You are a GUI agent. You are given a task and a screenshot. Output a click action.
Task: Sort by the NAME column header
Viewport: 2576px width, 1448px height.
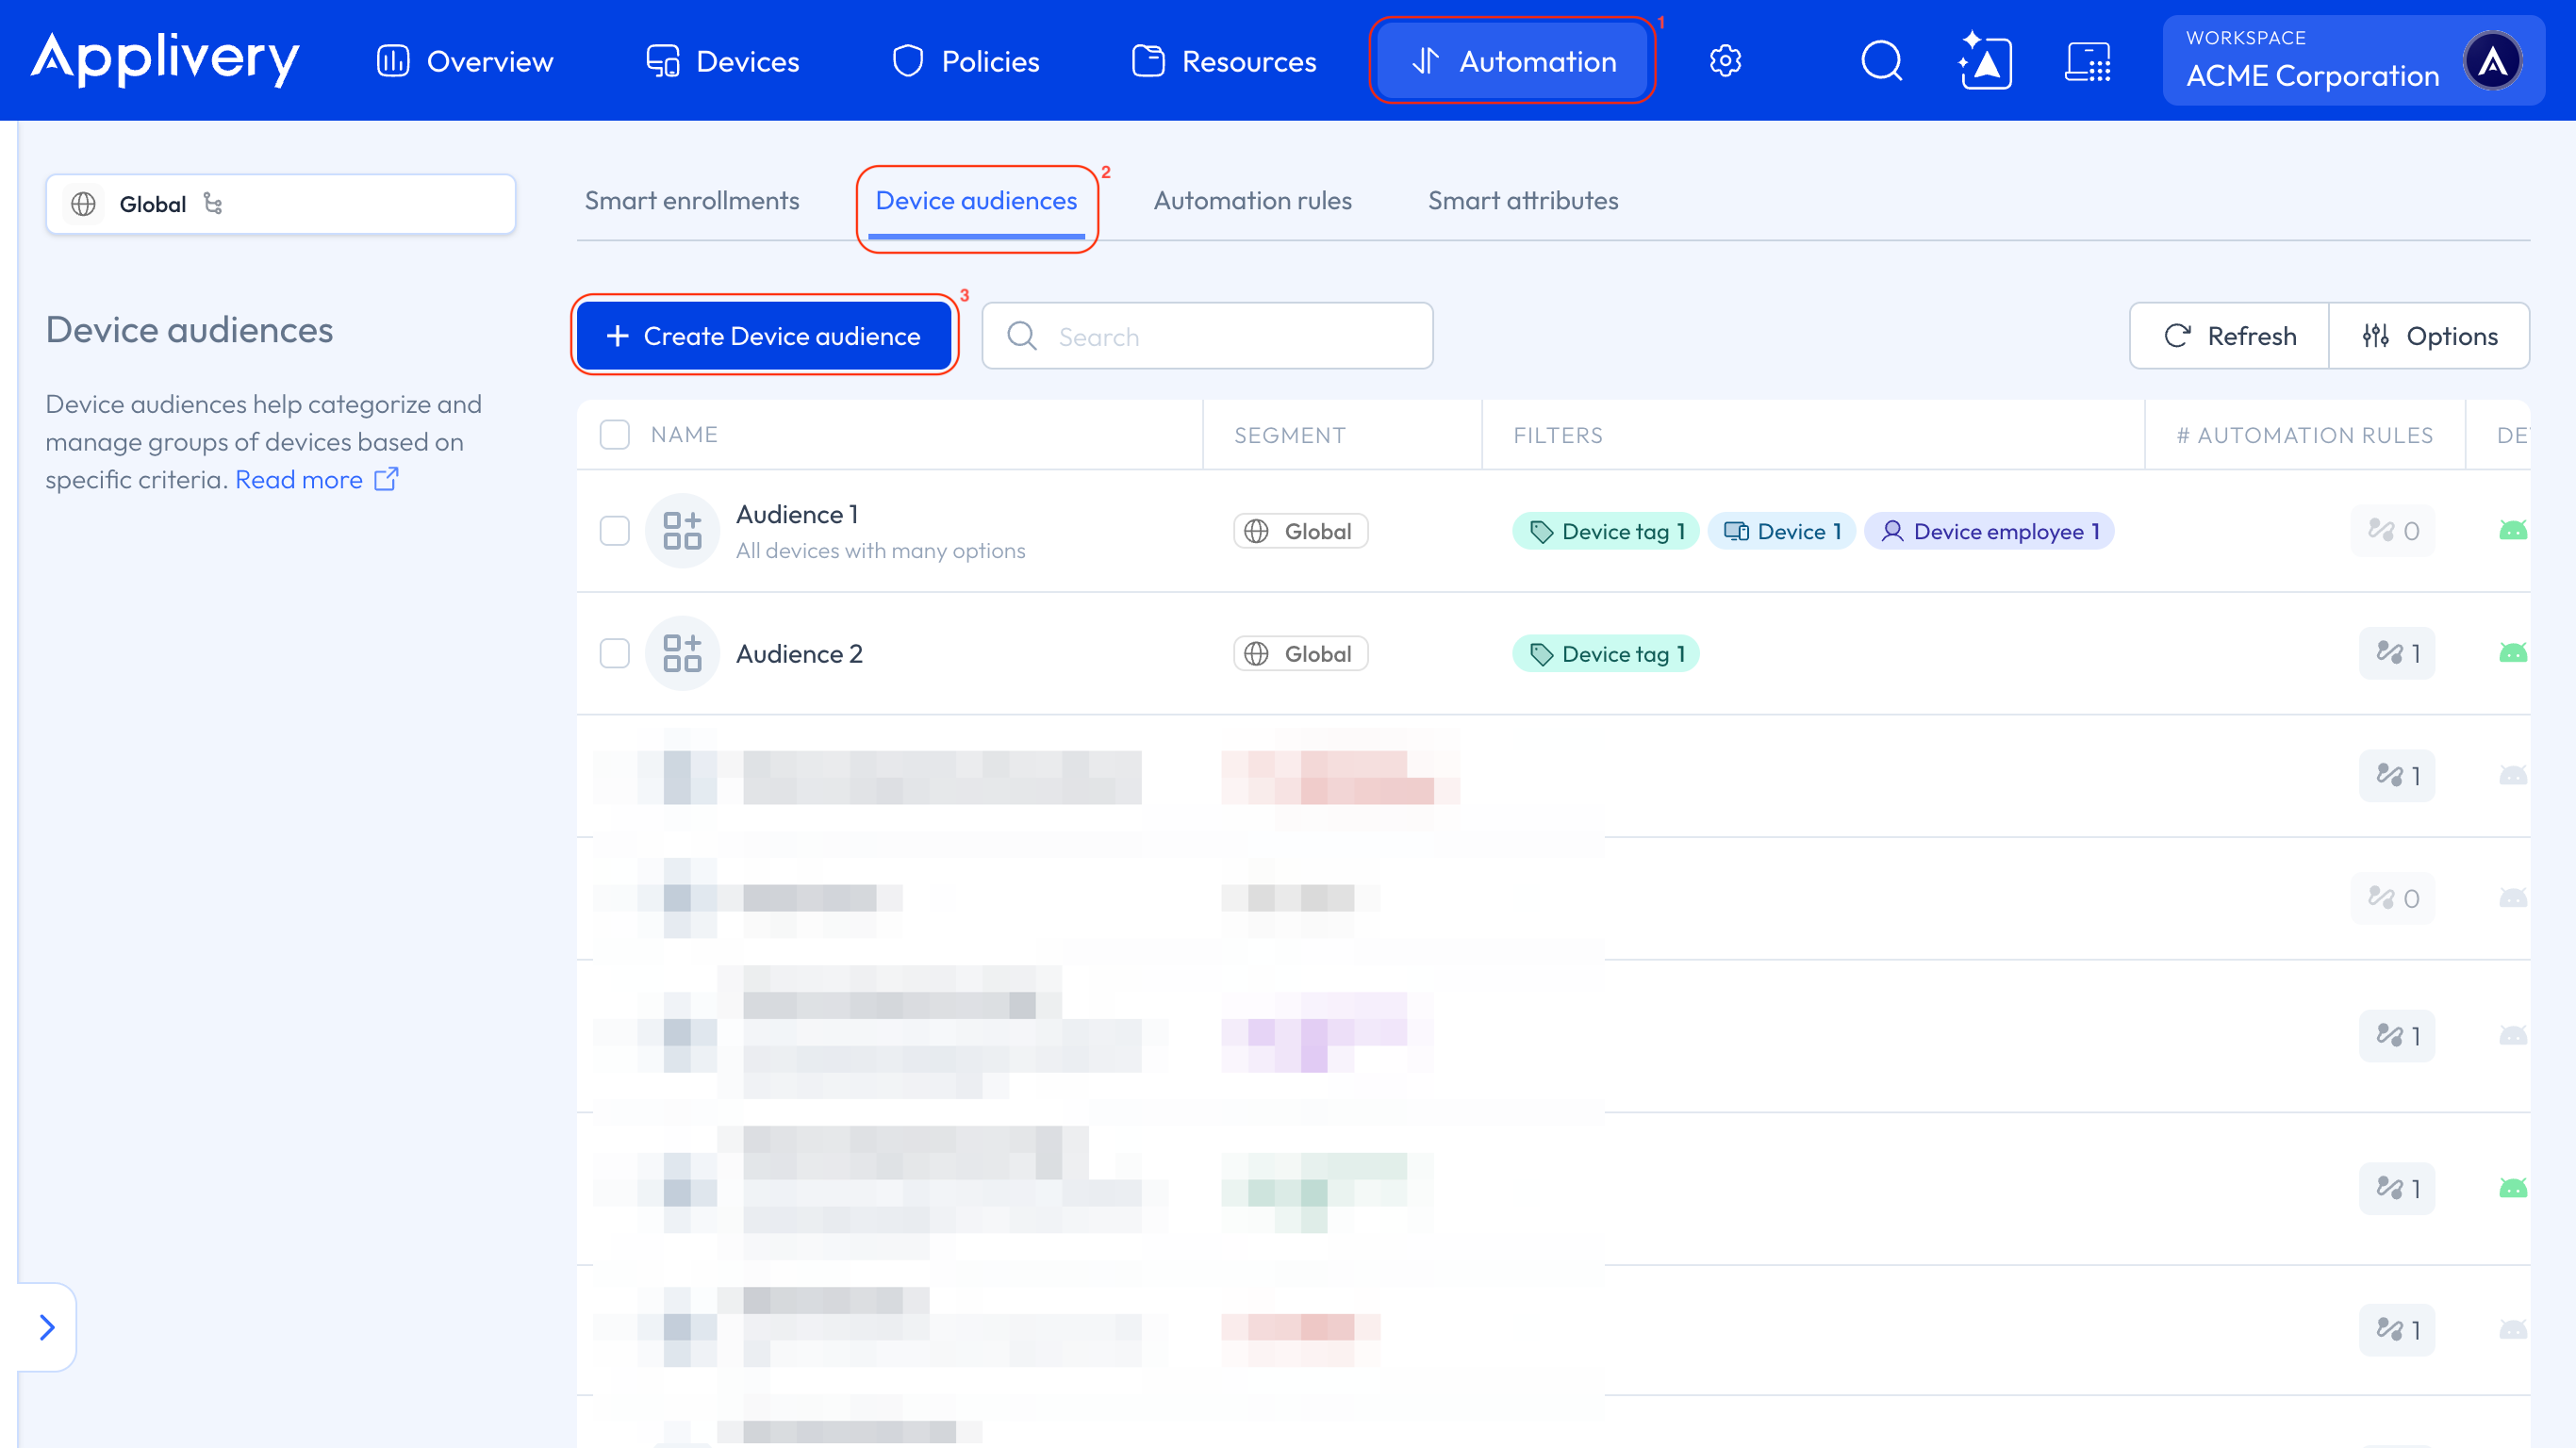pyautogui.click(x=684, y=434)
